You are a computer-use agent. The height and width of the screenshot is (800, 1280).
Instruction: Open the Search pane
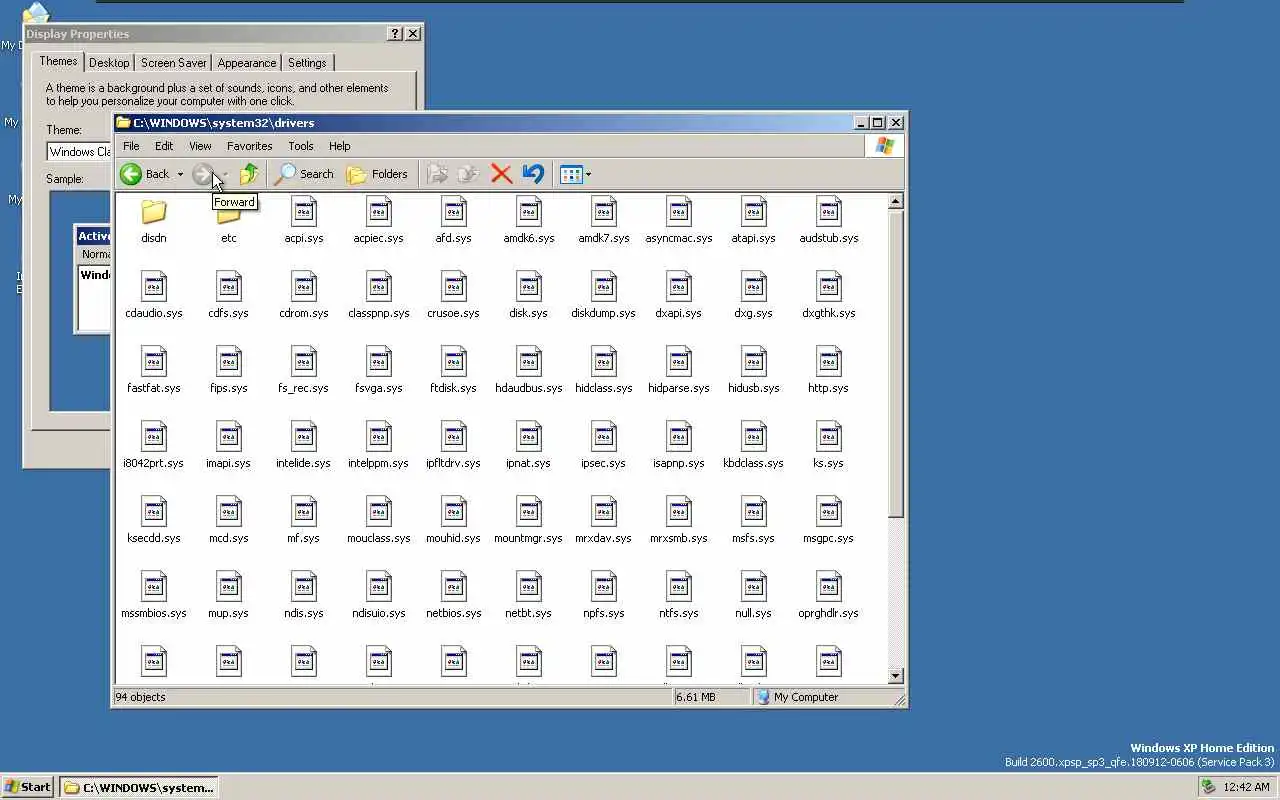304,174
